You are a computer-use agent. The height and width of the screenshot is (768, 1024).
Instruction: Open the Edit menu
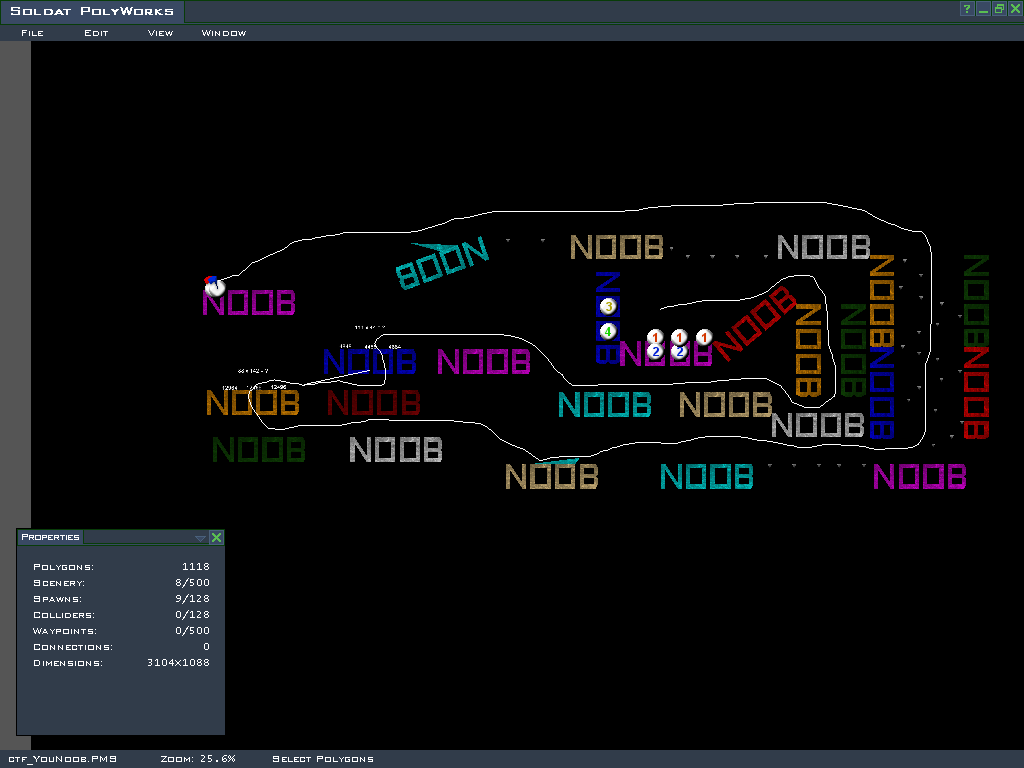(x=96, y=33)
